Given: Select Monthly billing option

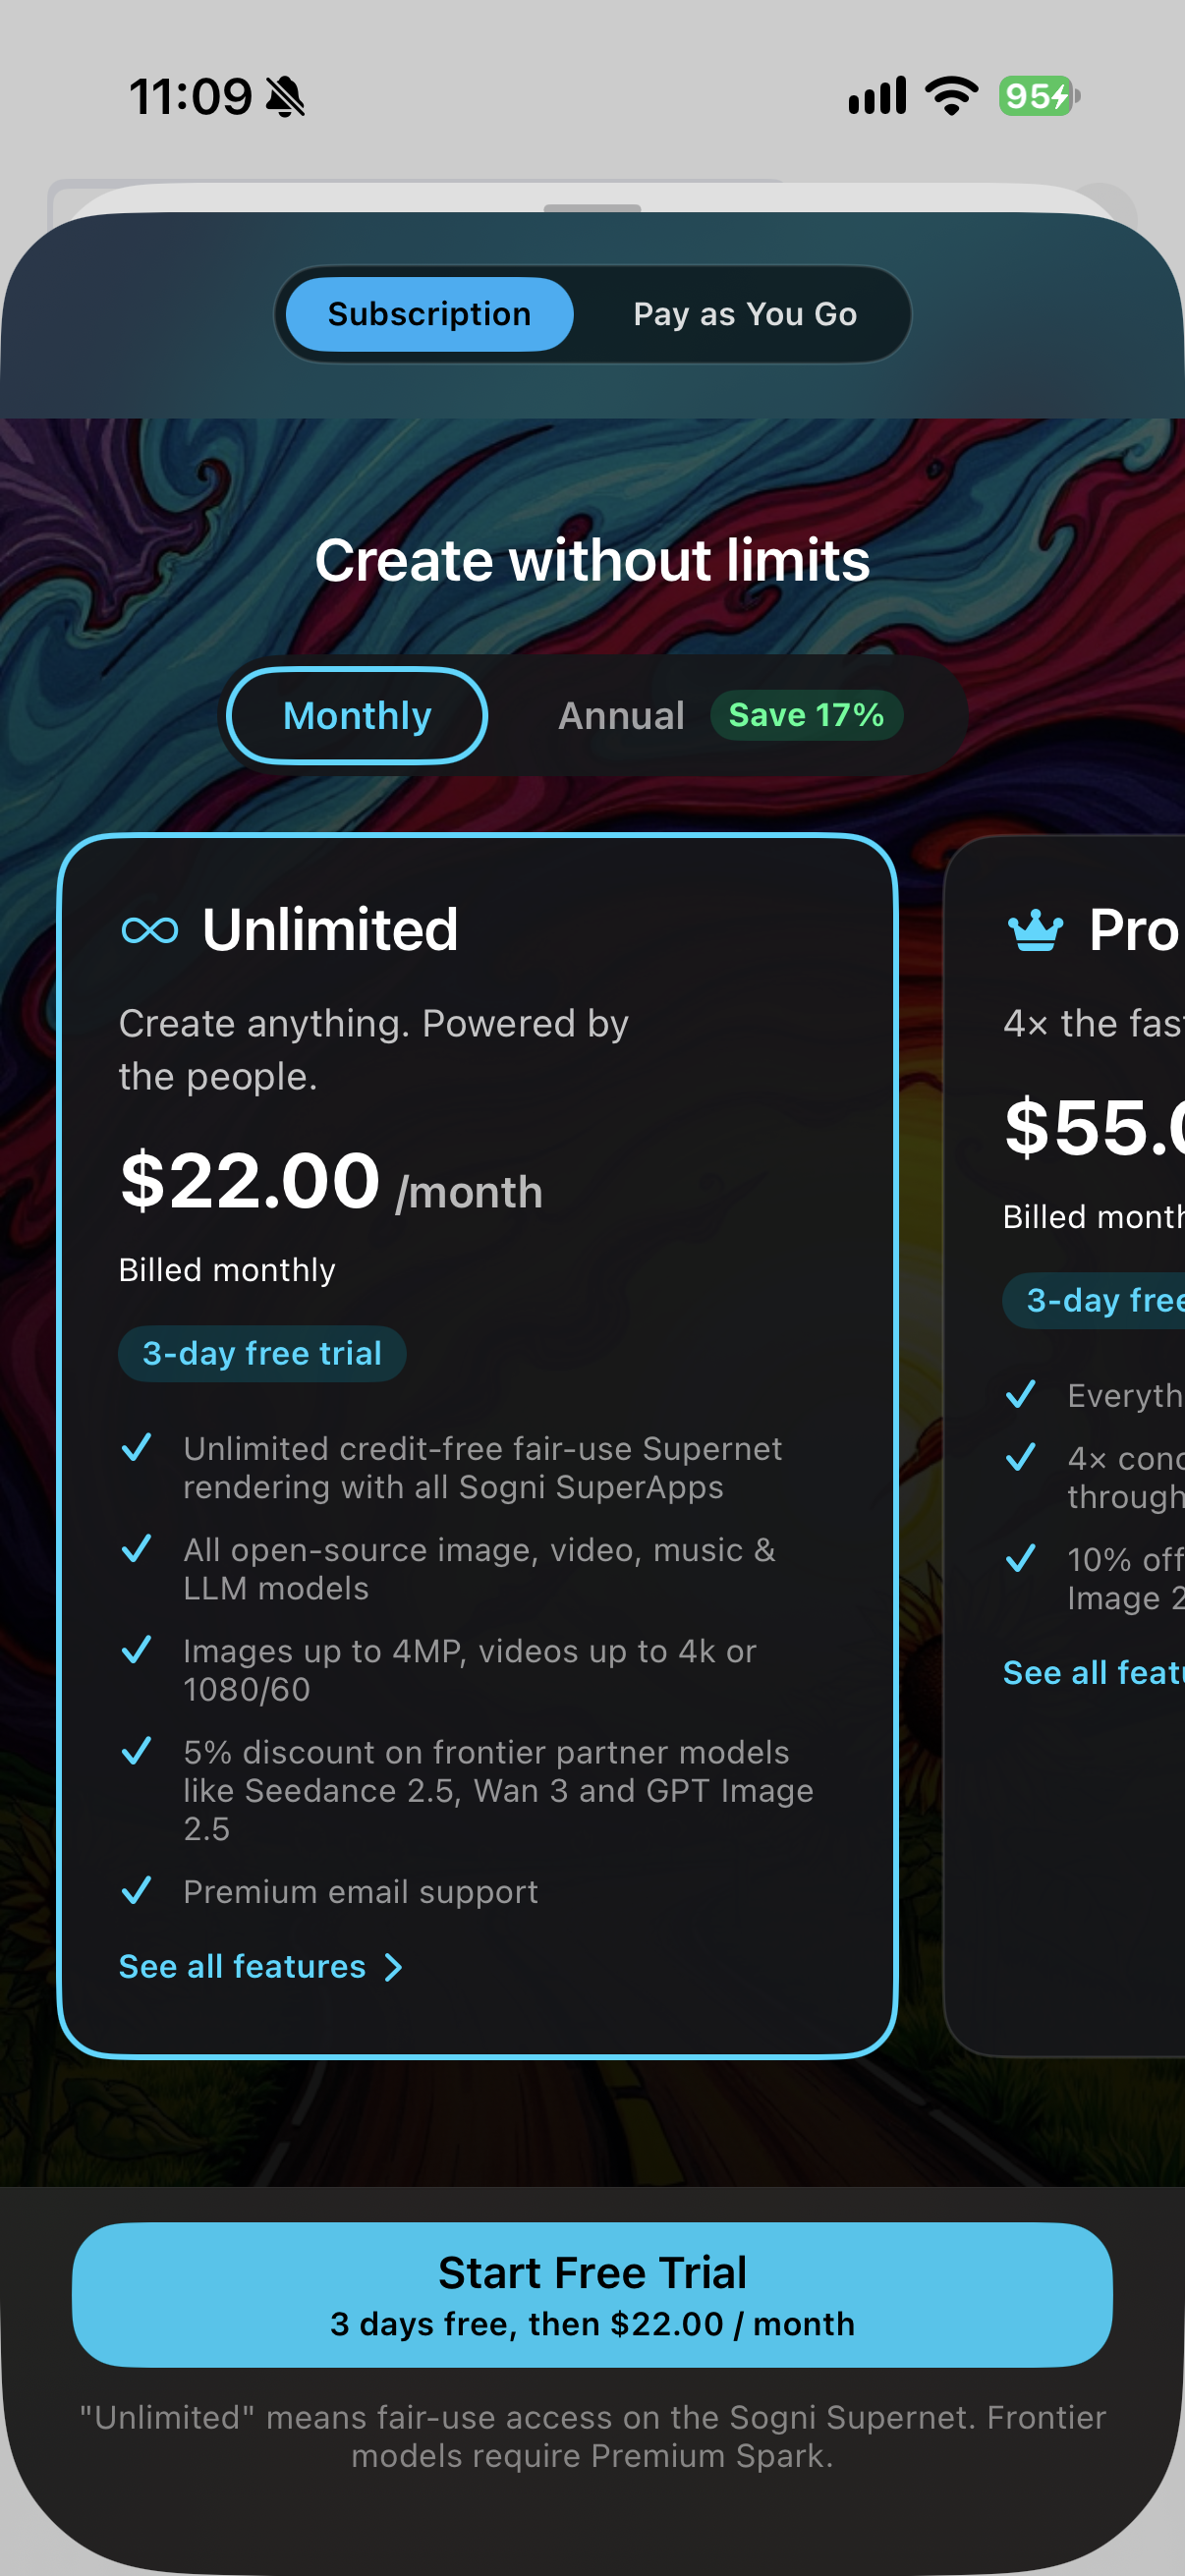Looking at the screenshot, I should click(x=357, y=716).
